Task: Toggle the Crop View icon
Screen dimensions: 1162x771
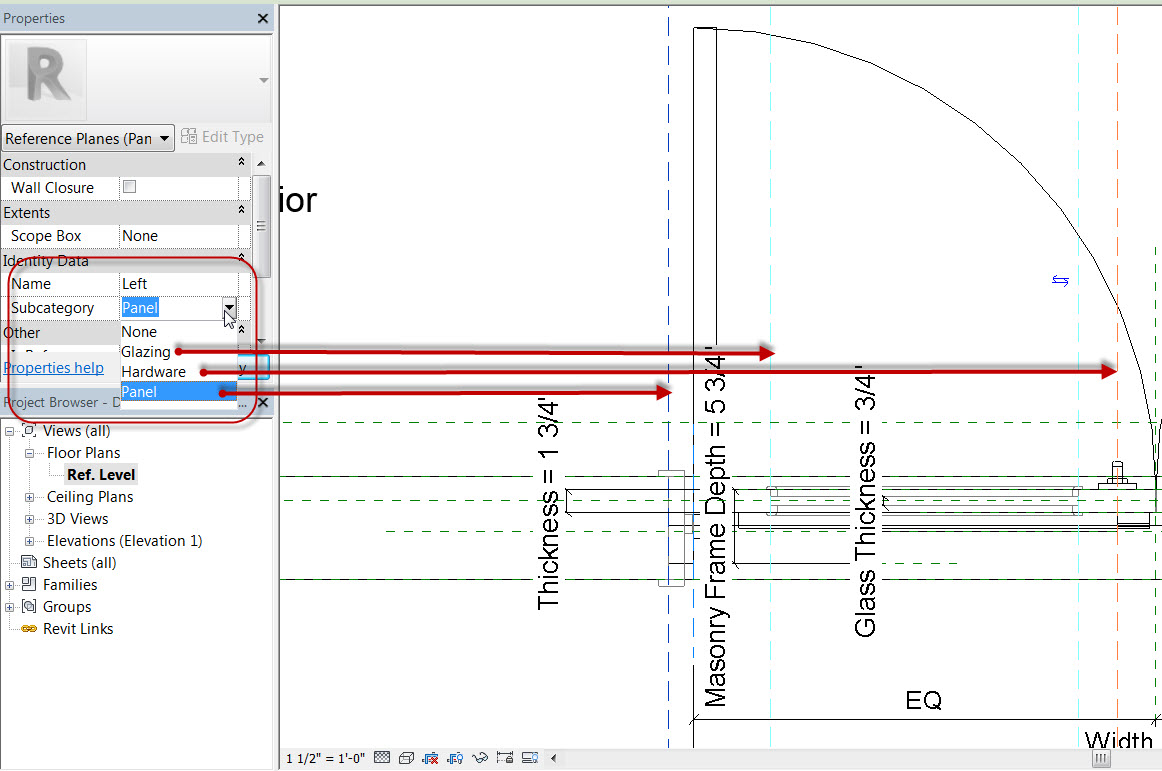Action: click(430, 757)
